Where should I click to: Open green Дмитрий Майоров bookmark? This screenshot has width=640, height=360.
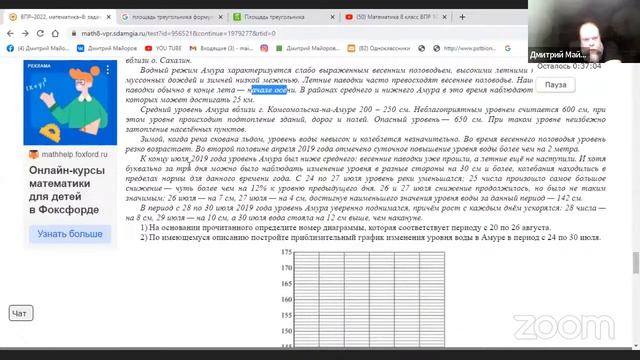coord(308,48)
